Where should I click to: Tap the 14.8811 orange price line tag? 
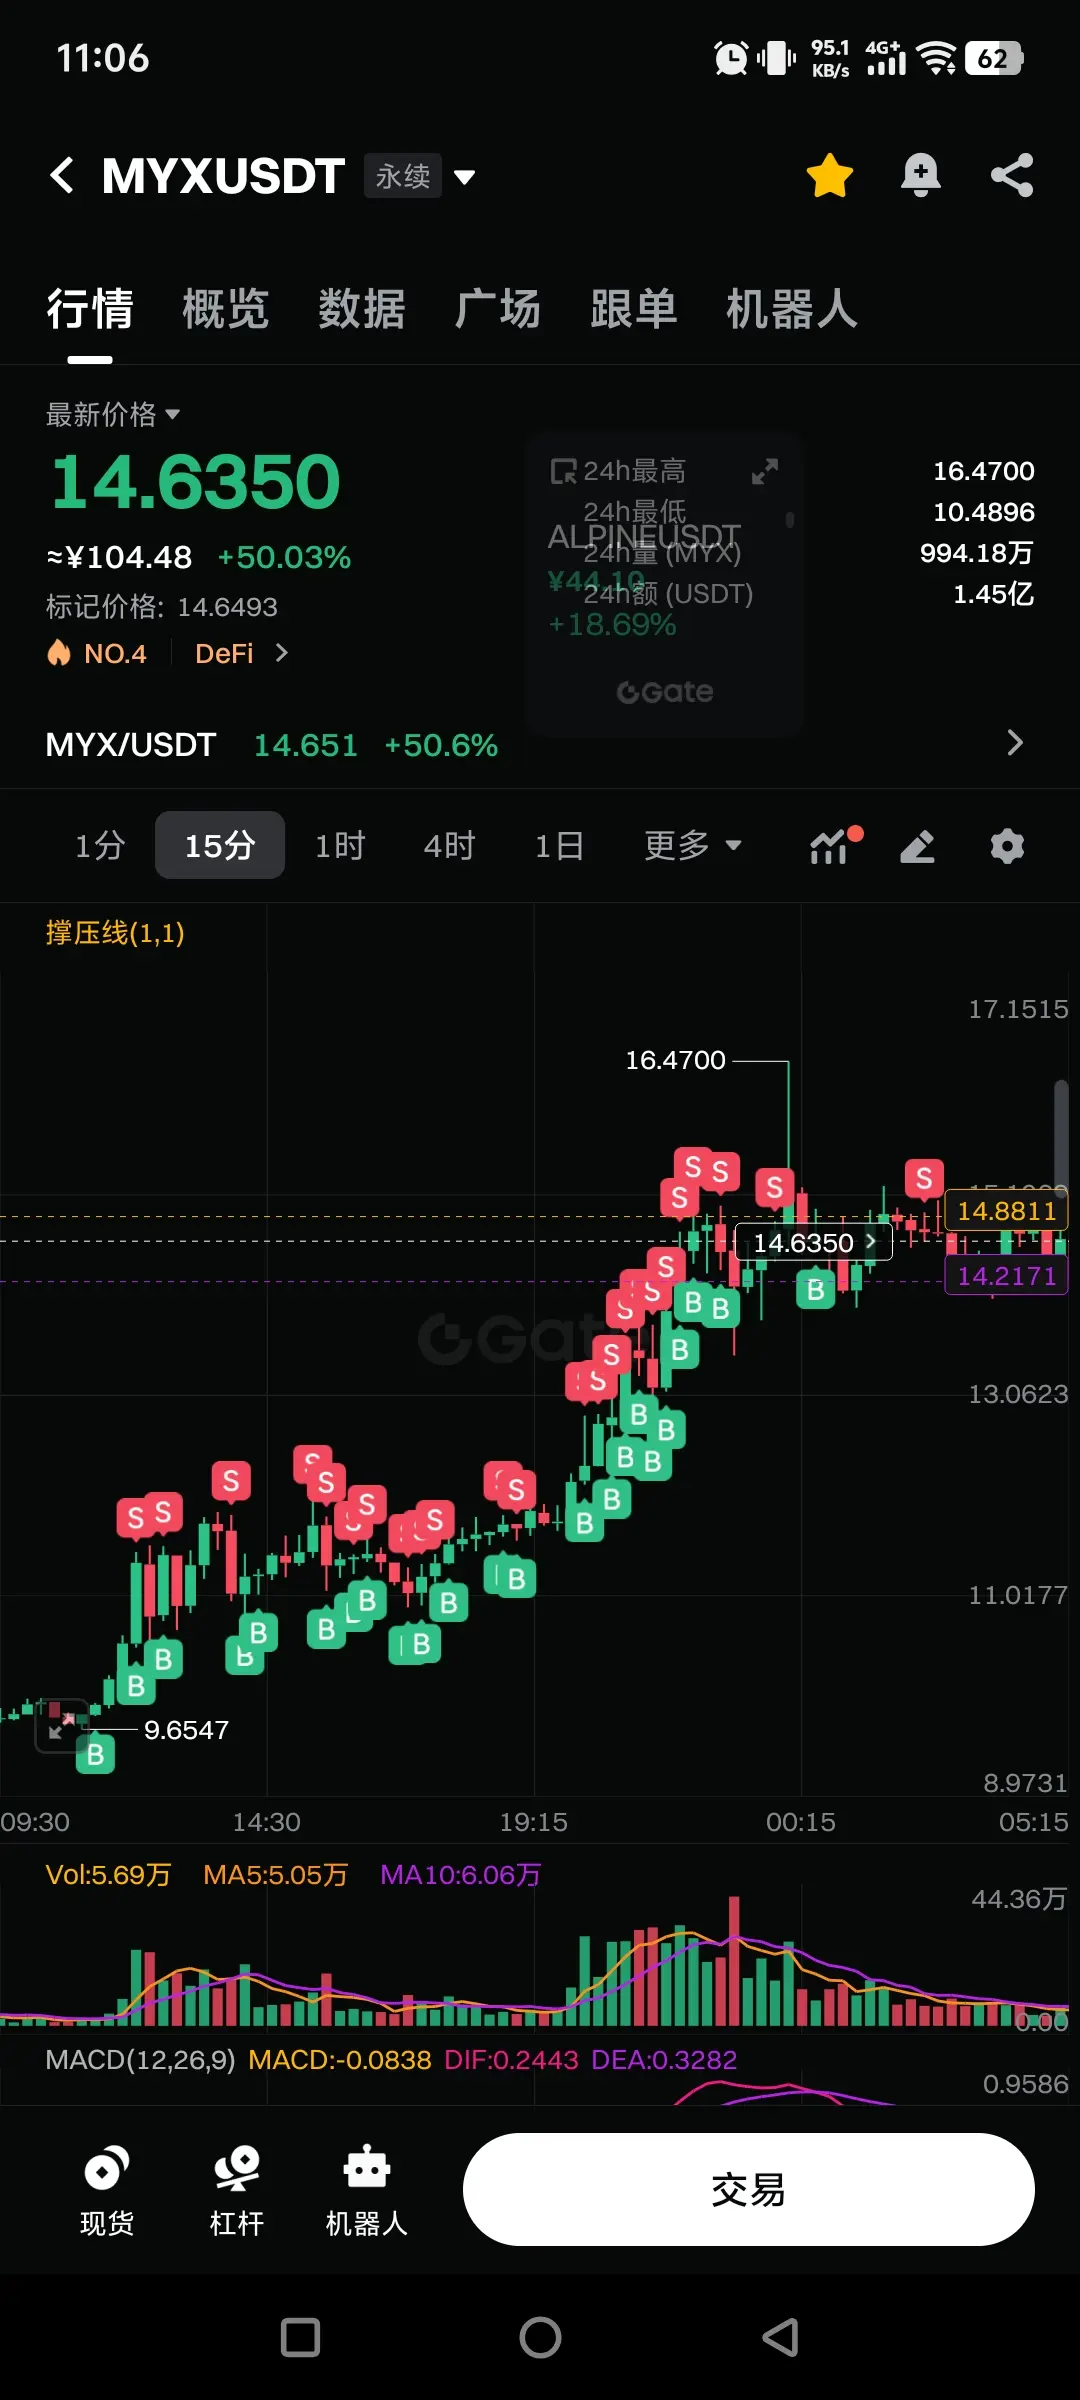click(1006, 1211)
